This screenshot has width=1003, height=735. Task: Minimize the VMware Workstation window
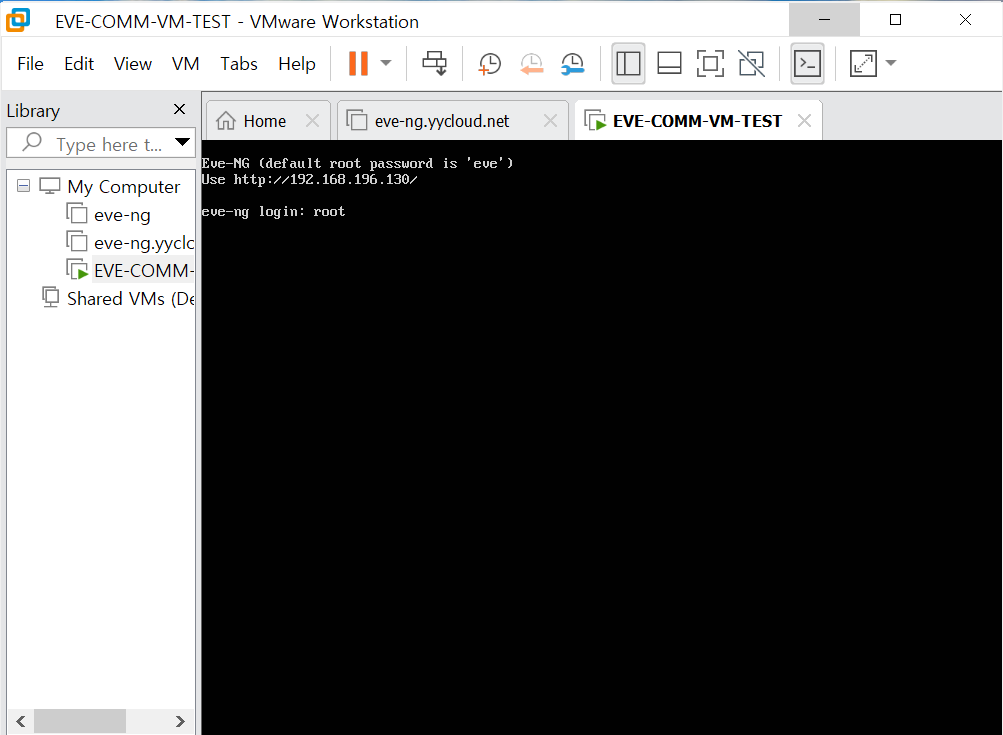pos(825,19)
